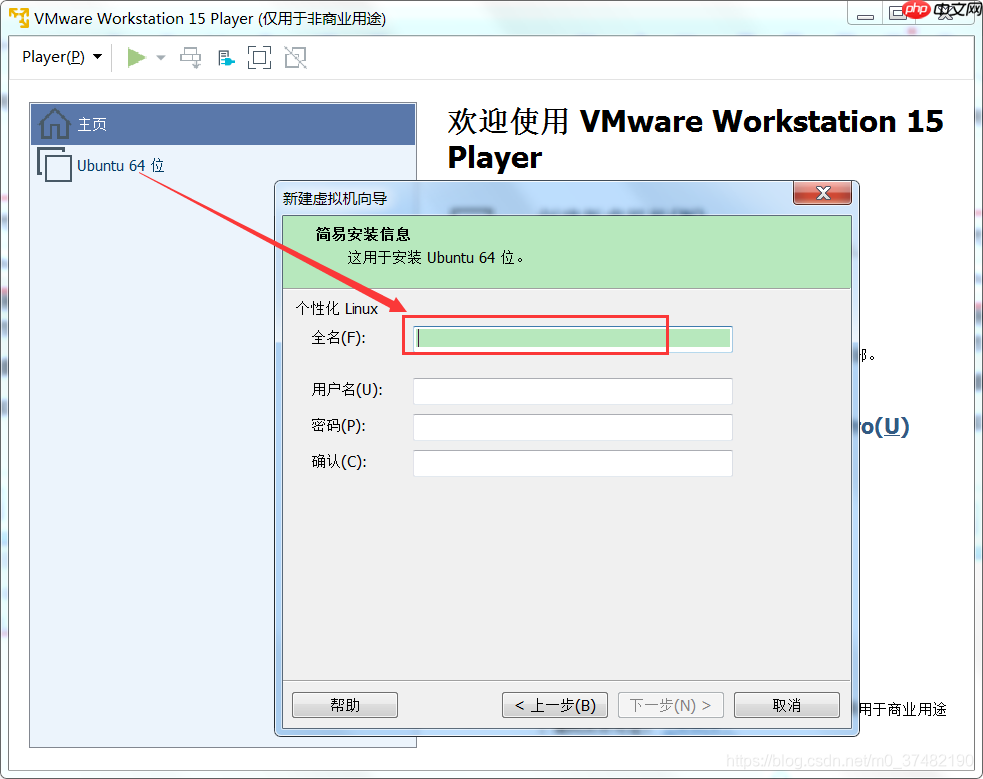Select the Home (主页) entry in the library
Viewport: 983px width, 779px height.
click(x=223, y=124)
